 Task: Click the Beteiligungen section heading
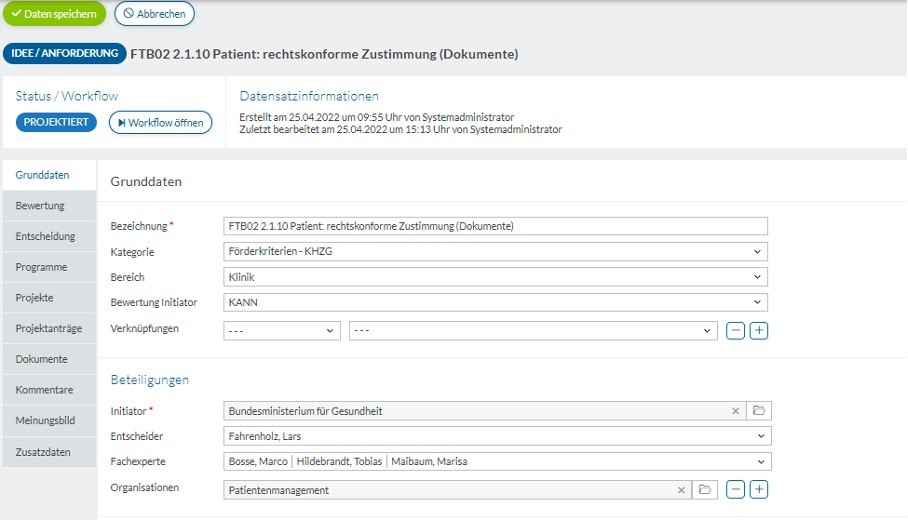point(149,380)
